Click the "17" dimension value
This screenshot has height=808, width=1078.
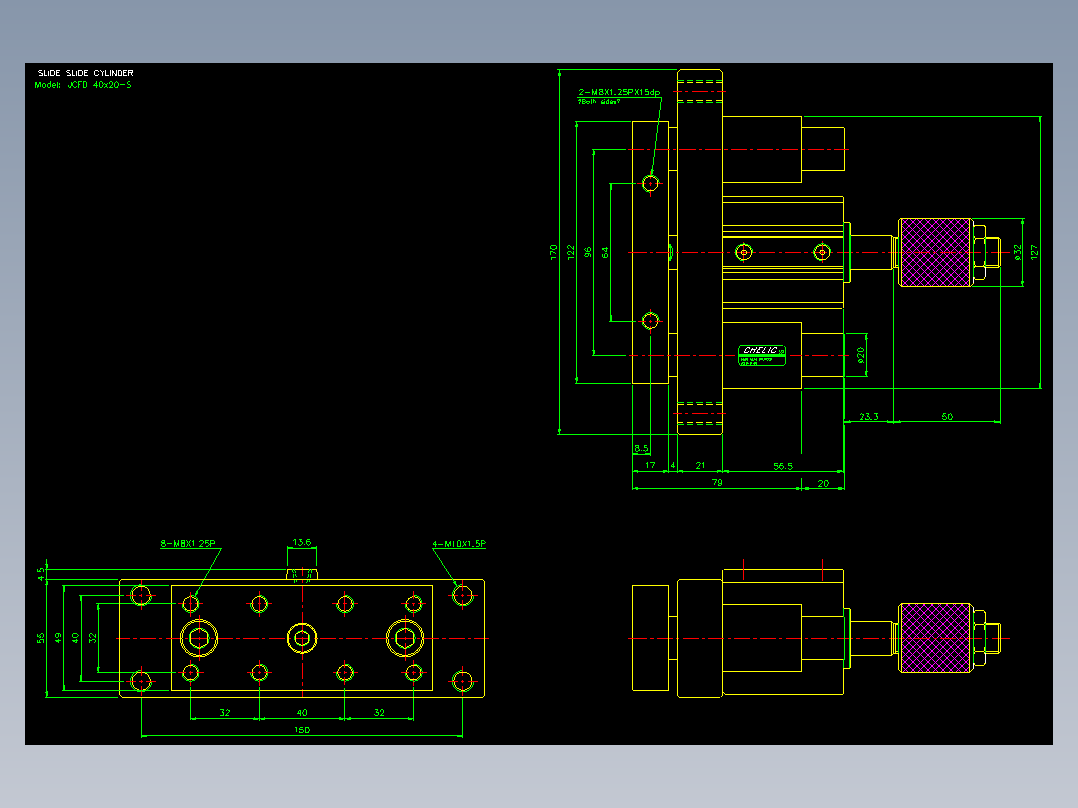pyautogui.click(x=650, y=466)
